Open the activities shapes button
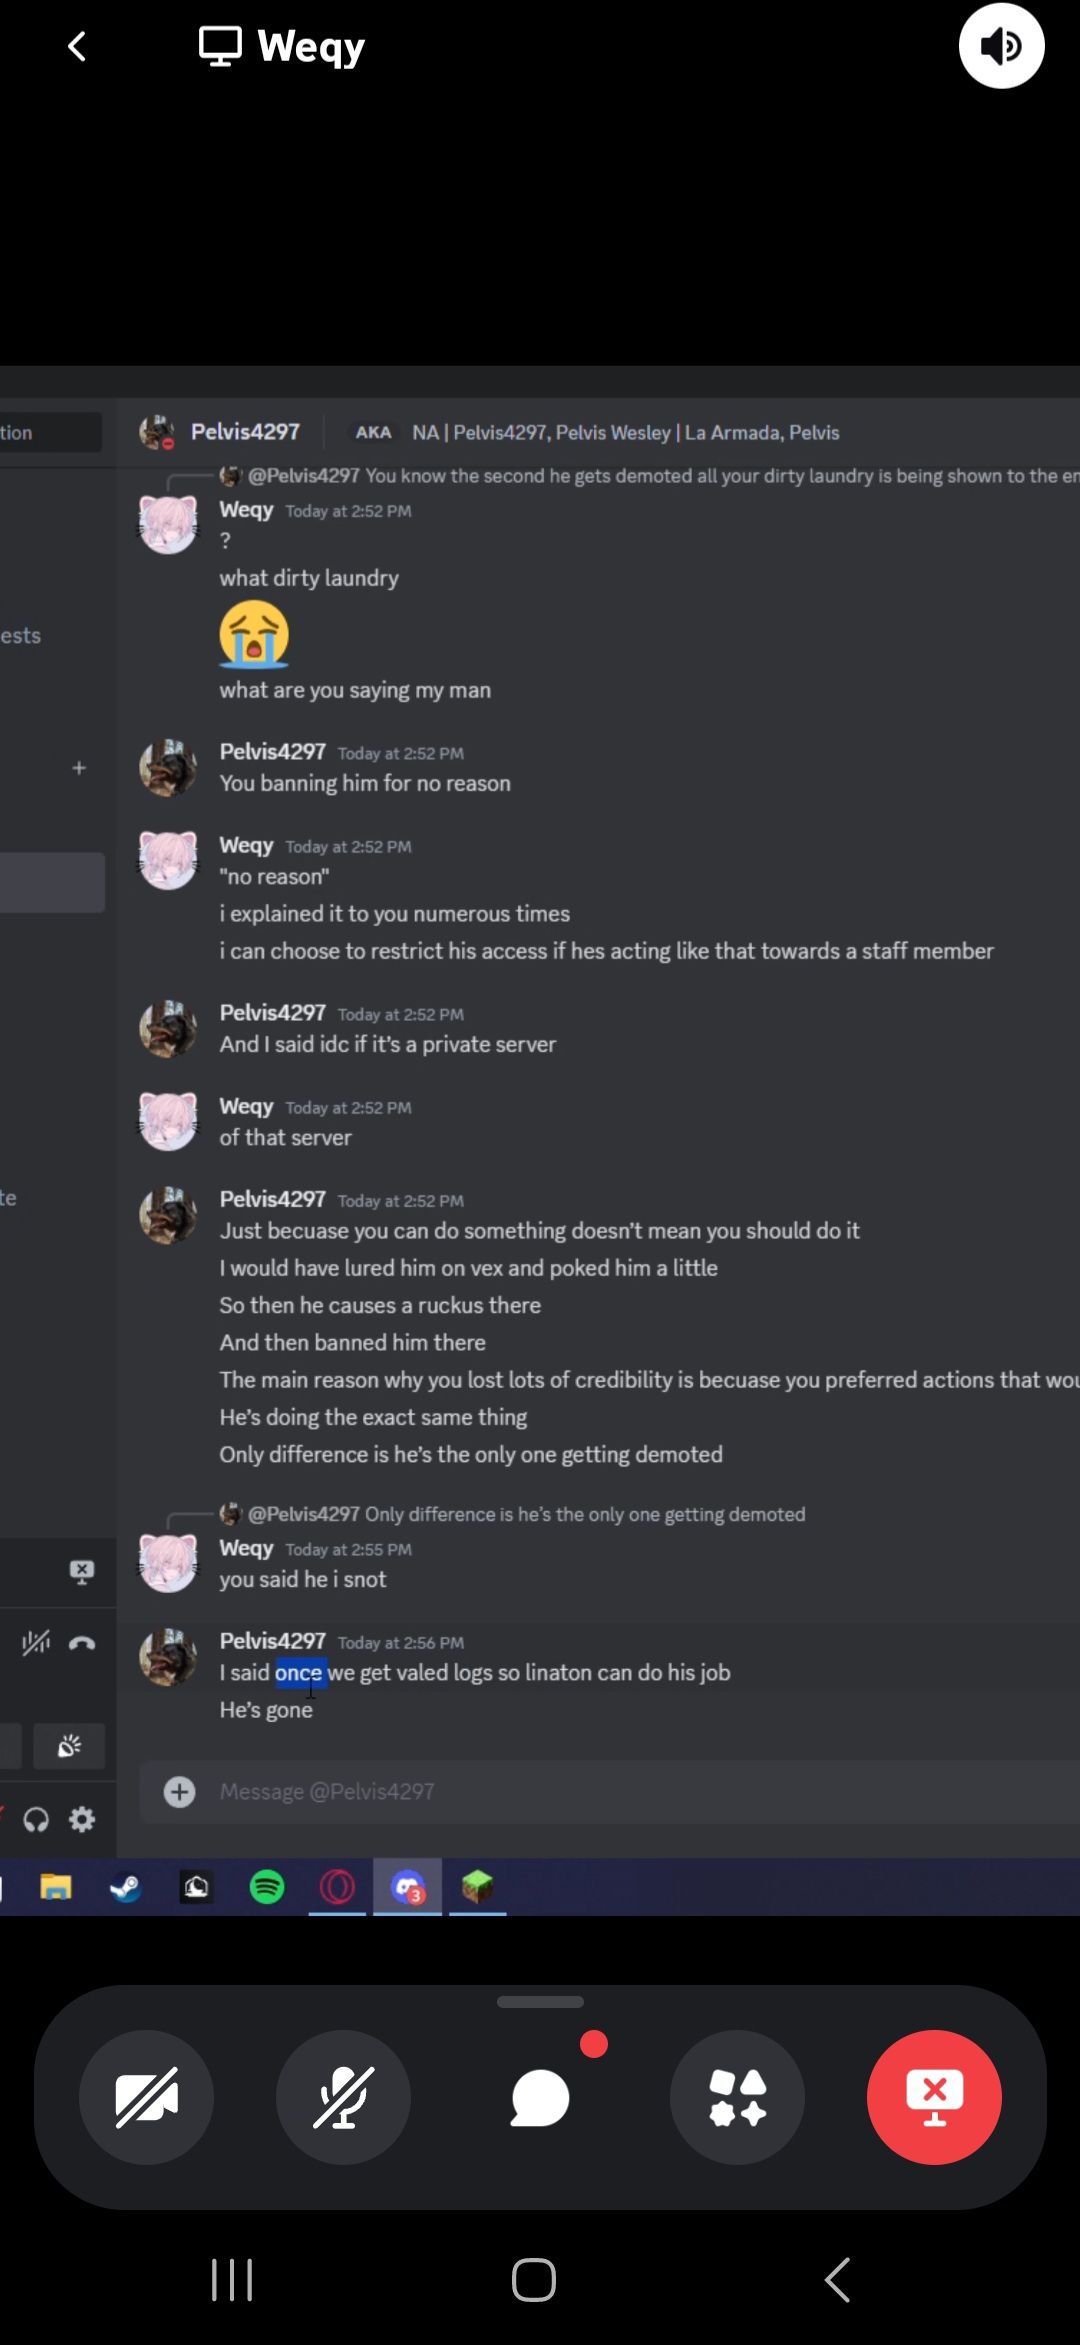 click(x=737, y=2097)
